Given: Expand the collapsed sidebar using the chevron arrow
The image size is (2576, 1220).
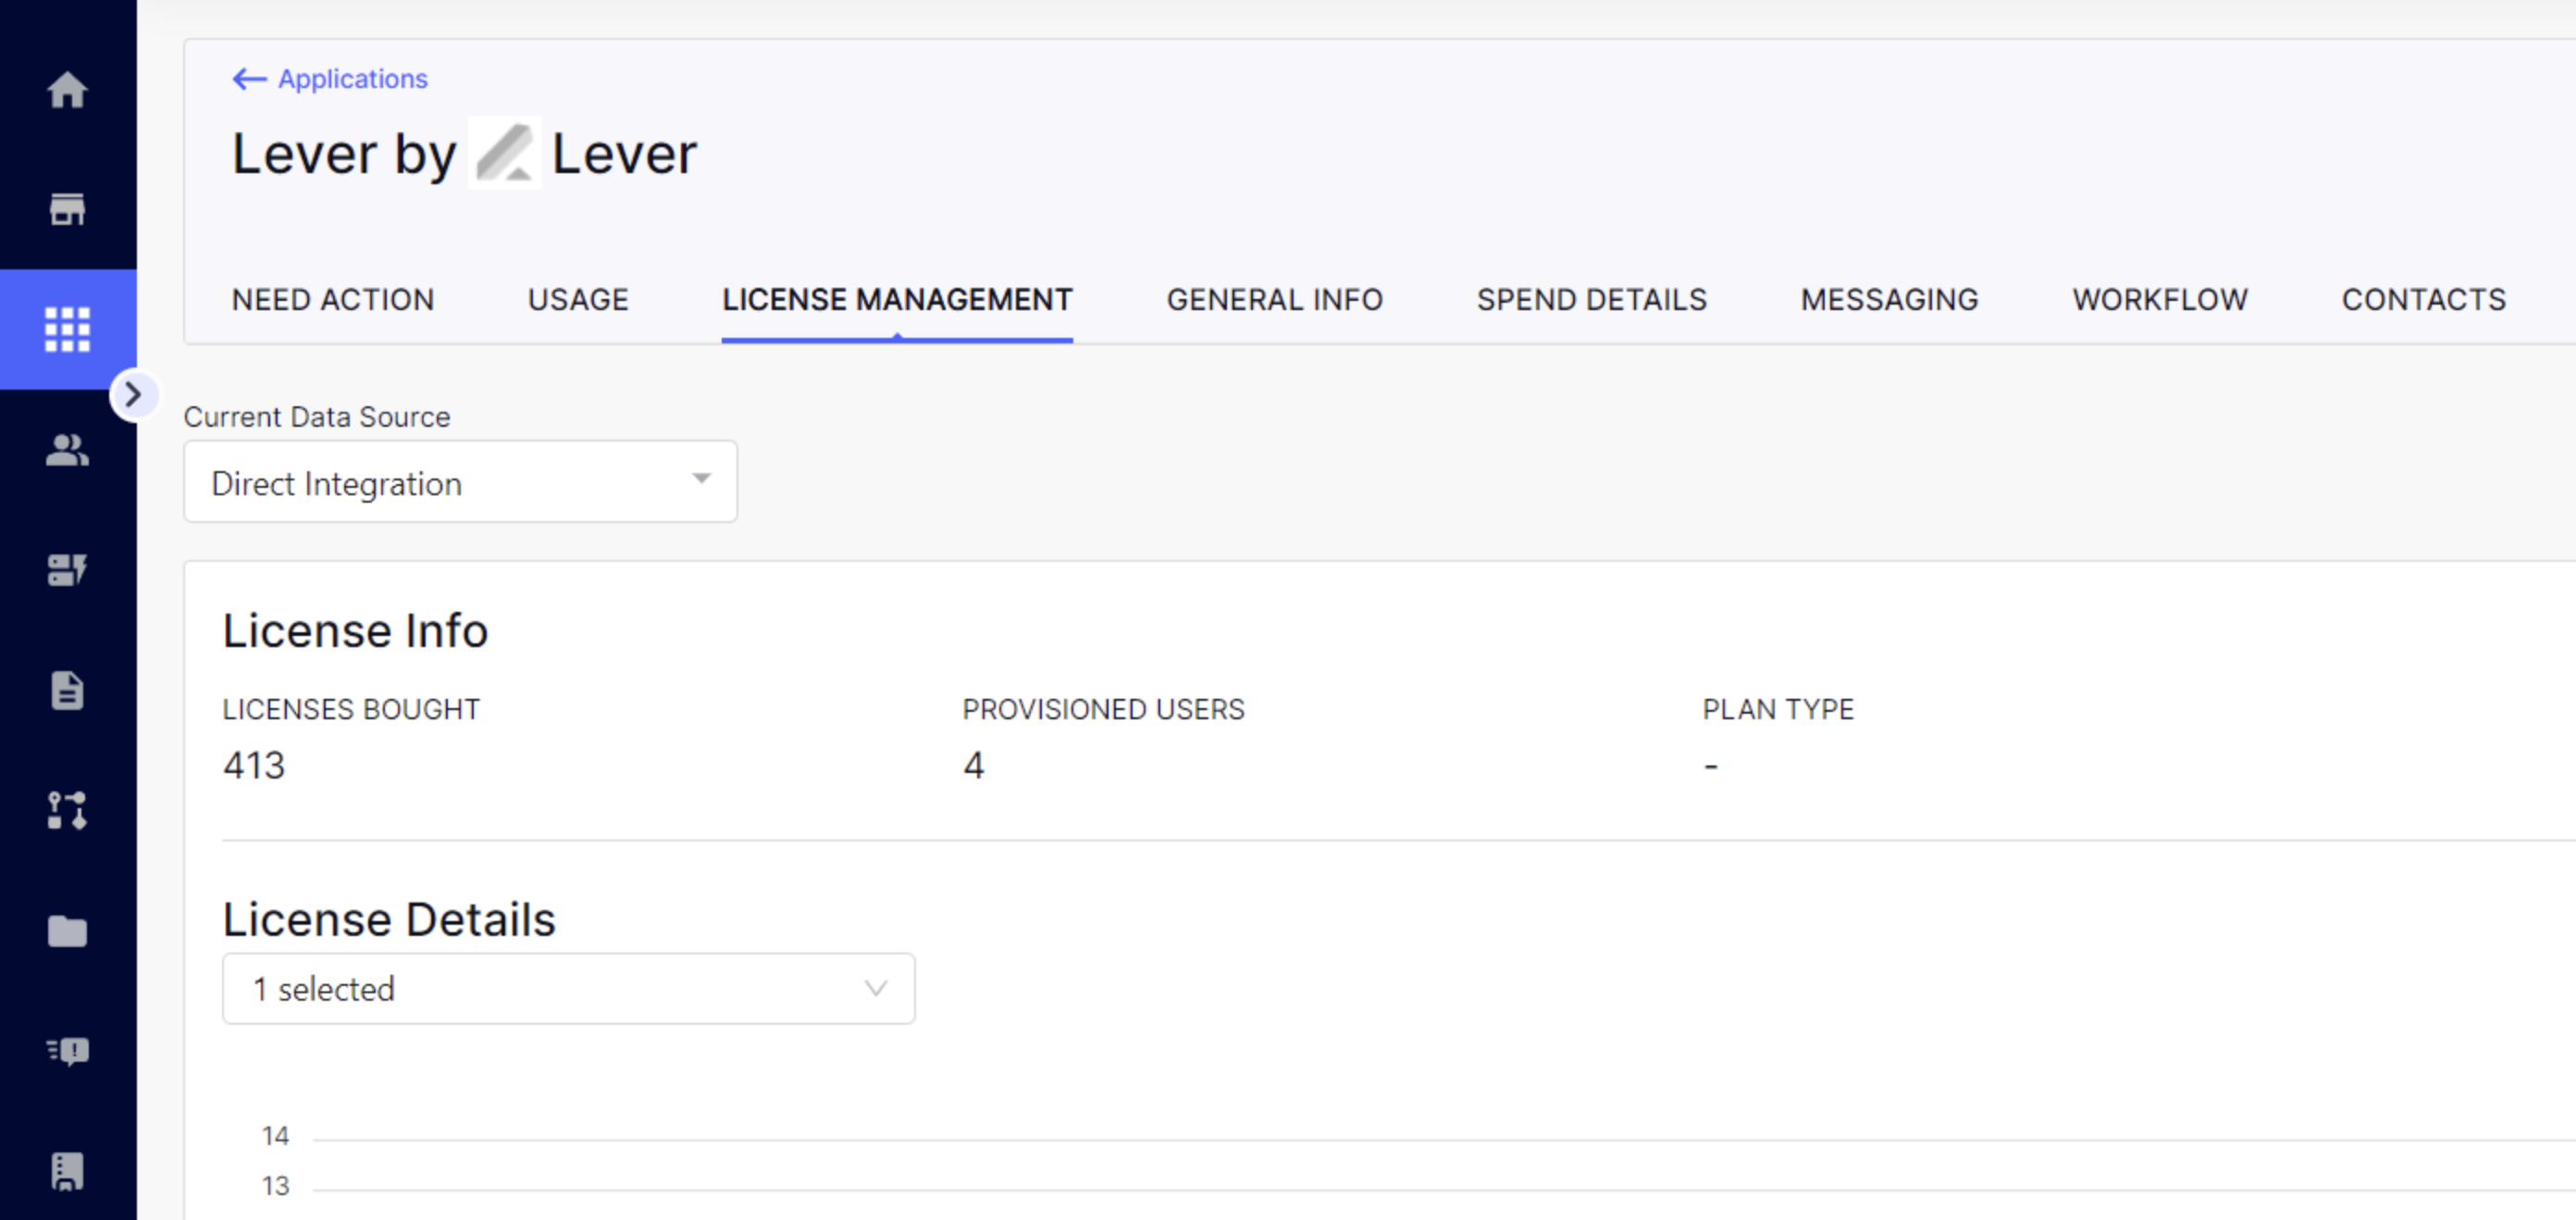Looking at the screenshot, I should pos(135,395).
